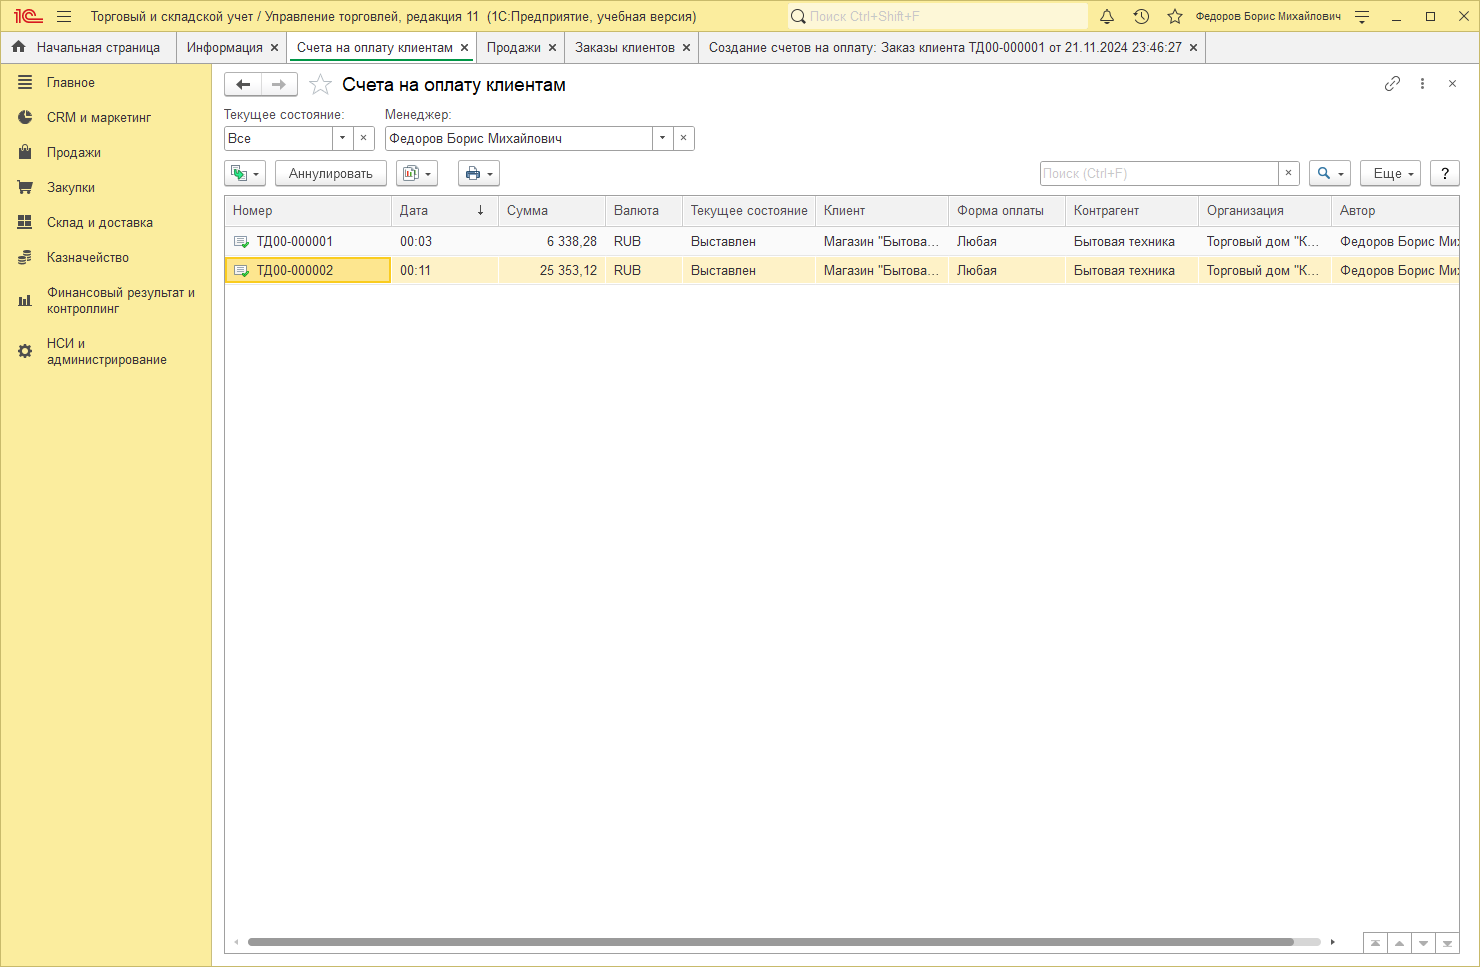Open the Продажи section in sidebar

coord(106,153)
